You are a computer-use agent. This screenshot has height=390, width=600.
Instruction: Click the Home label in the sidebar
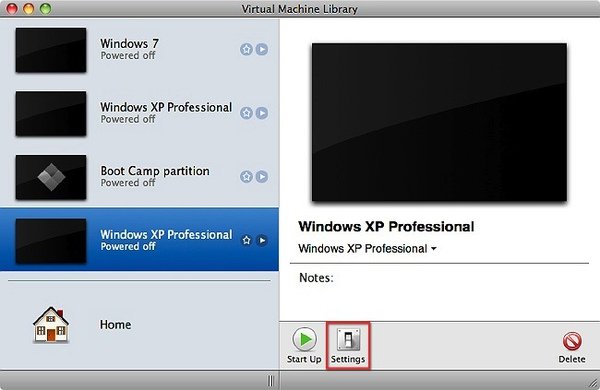coord(115,325)
